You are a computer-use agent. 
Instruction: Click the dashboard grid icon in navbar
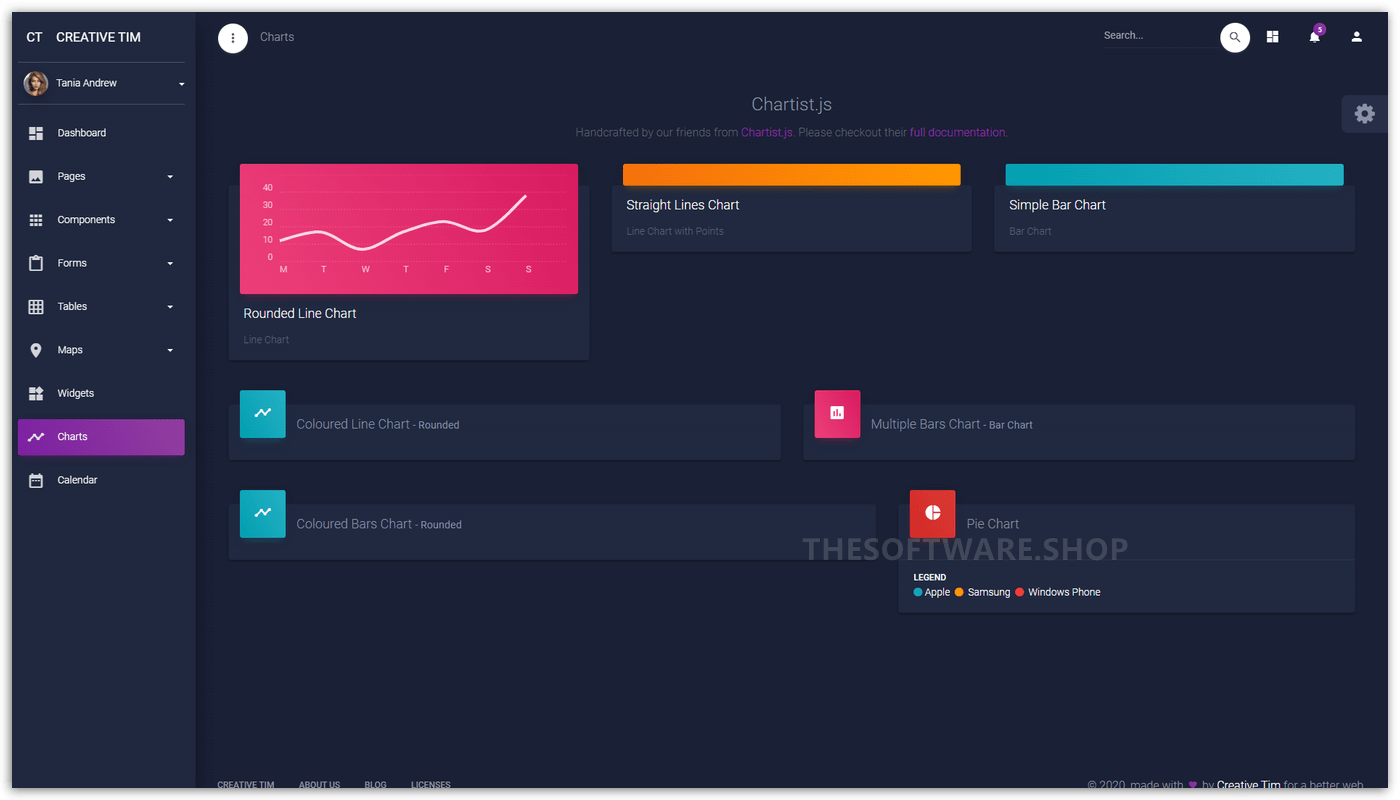[x=1272, y=37]
